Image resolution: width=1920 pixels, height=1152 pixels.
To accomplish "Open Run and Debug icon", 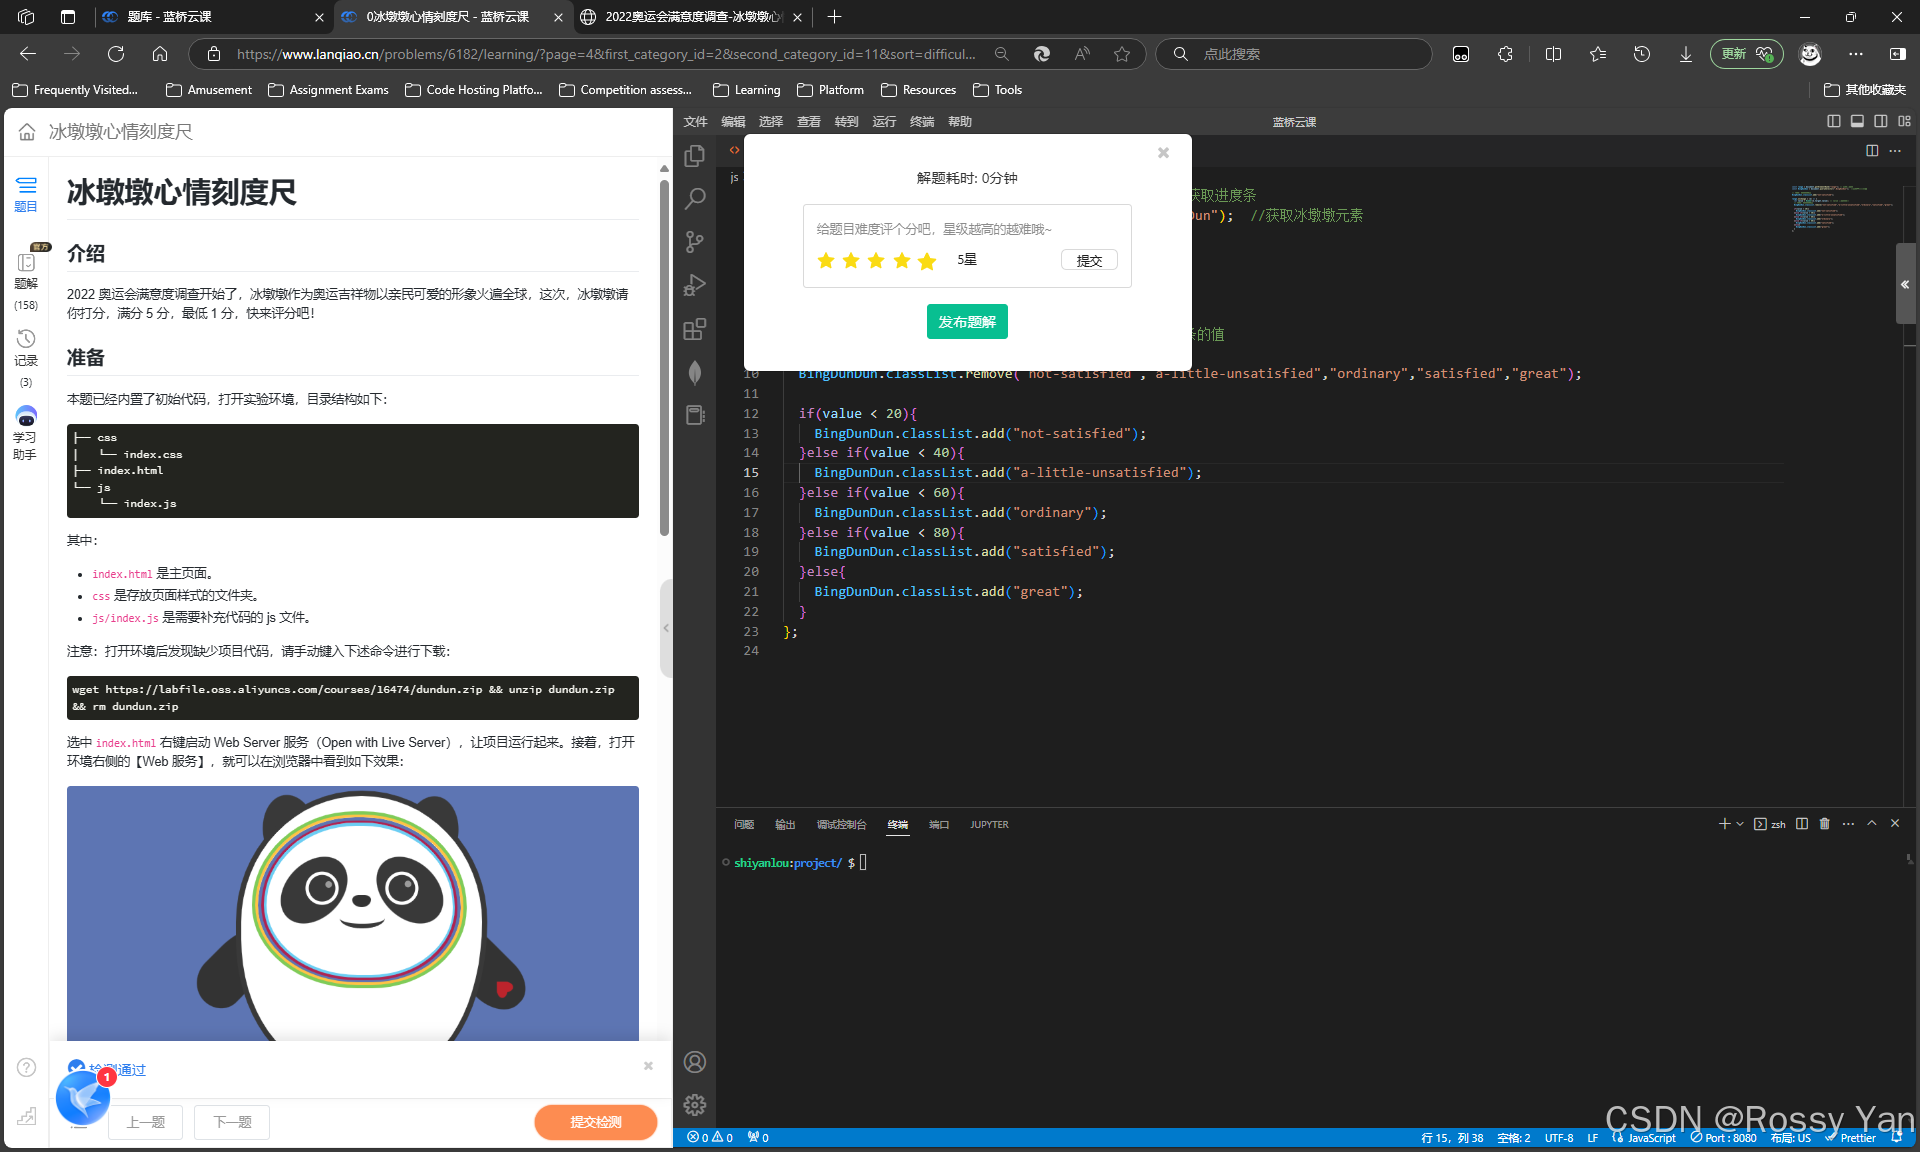I will [x=695, y=286].
